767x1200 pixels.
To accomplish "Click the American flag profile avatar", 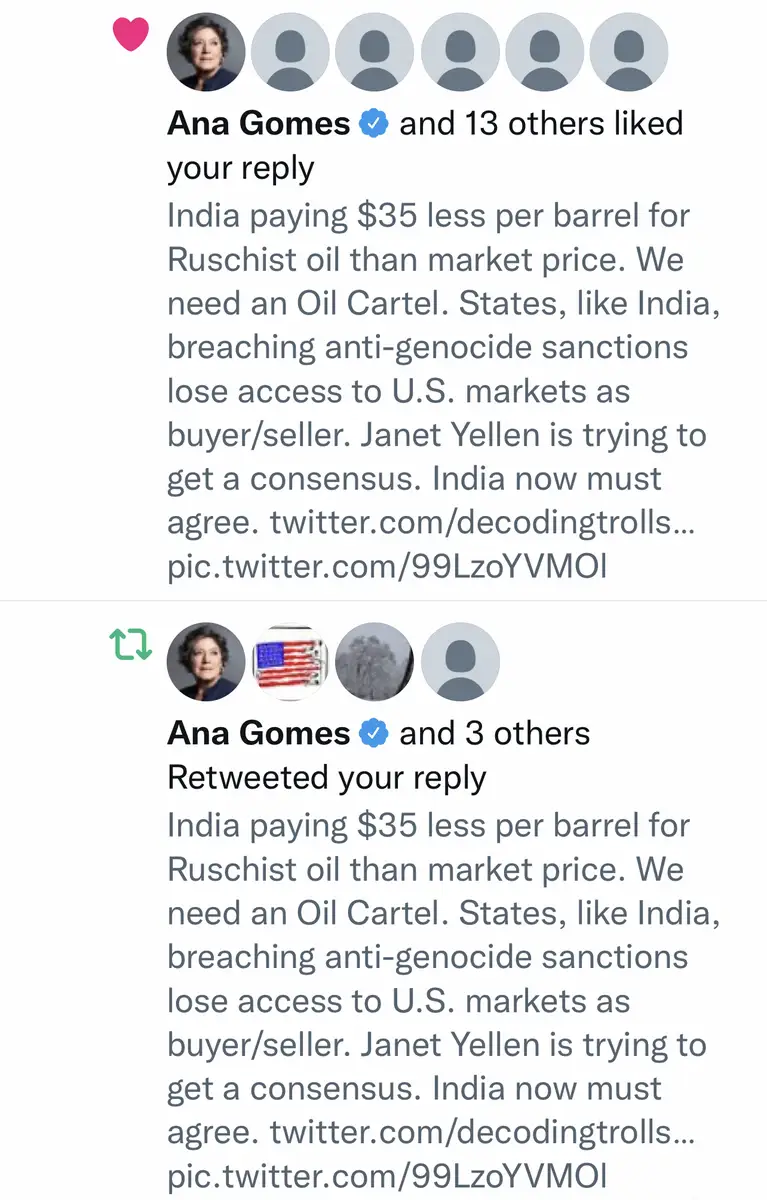I will [x=290, y=662].
